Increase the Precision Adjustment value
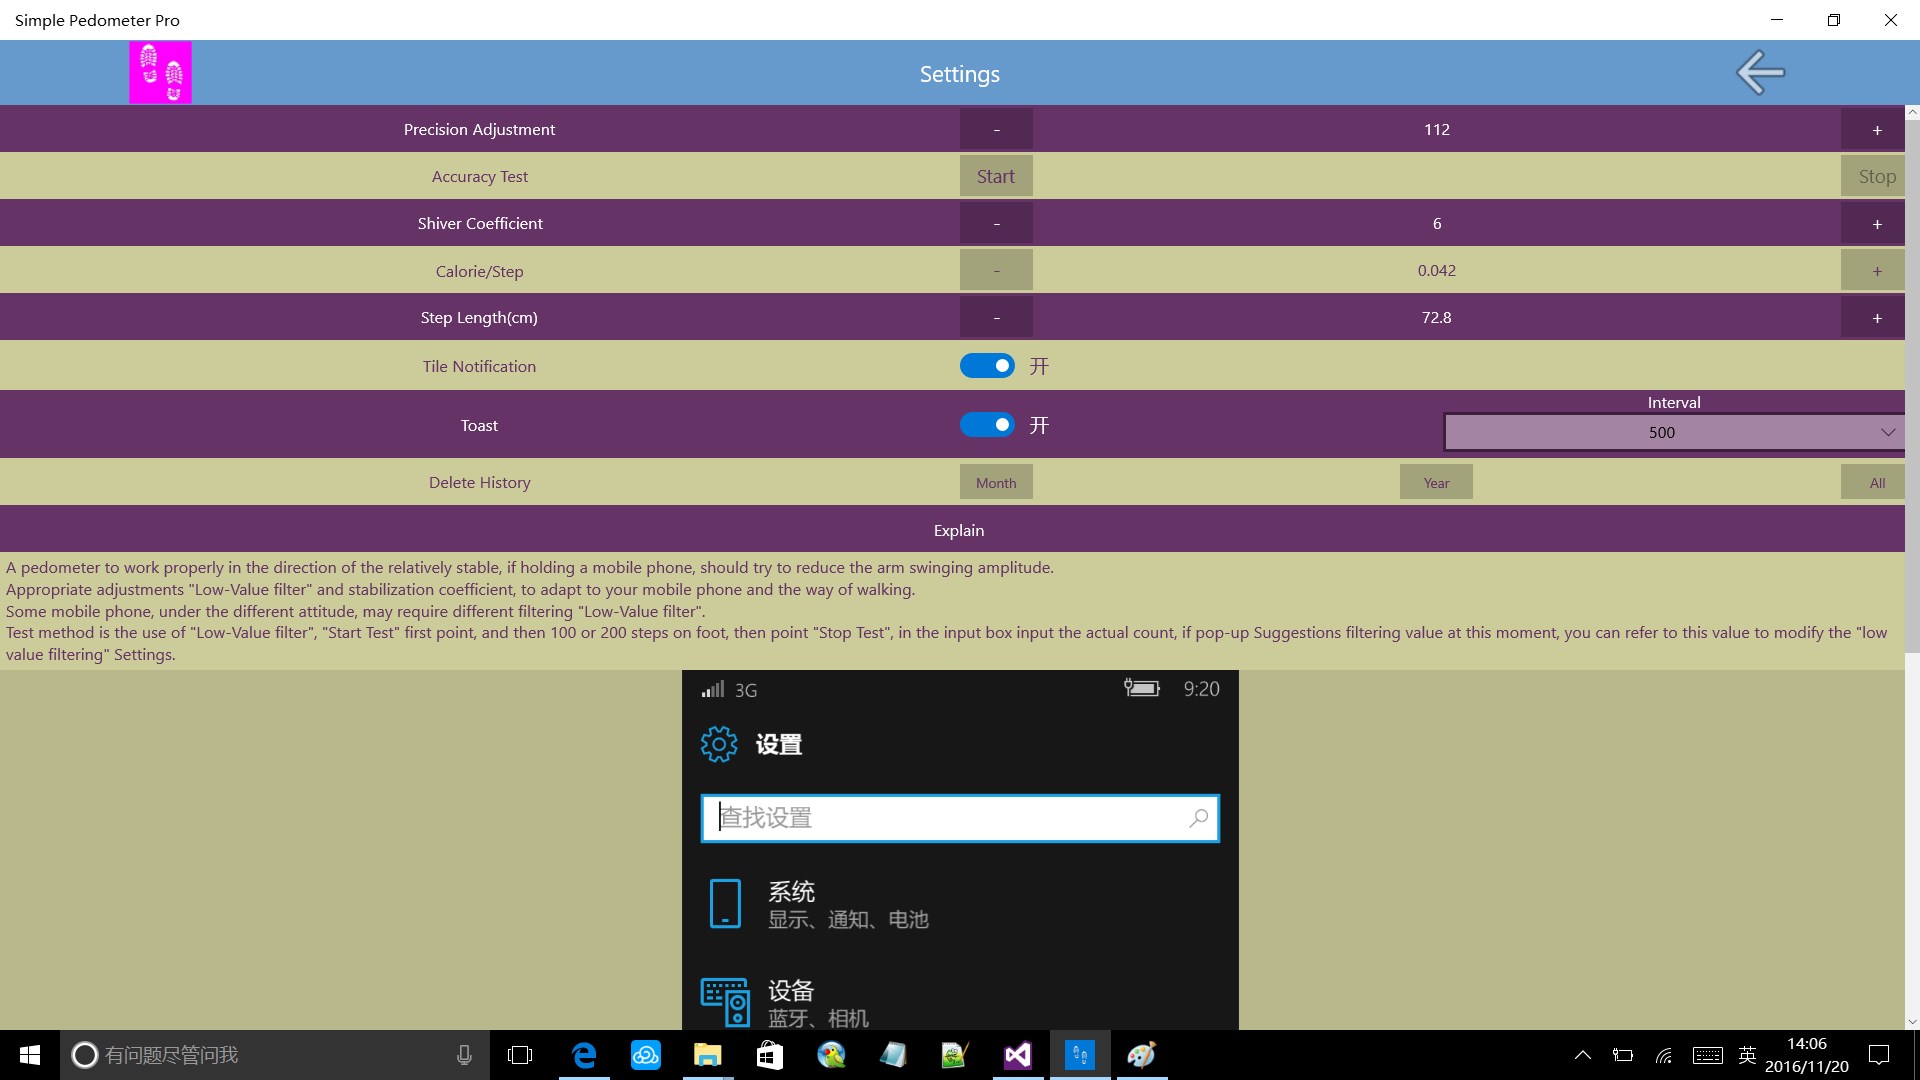1920x1080 pixels. 1876,130
